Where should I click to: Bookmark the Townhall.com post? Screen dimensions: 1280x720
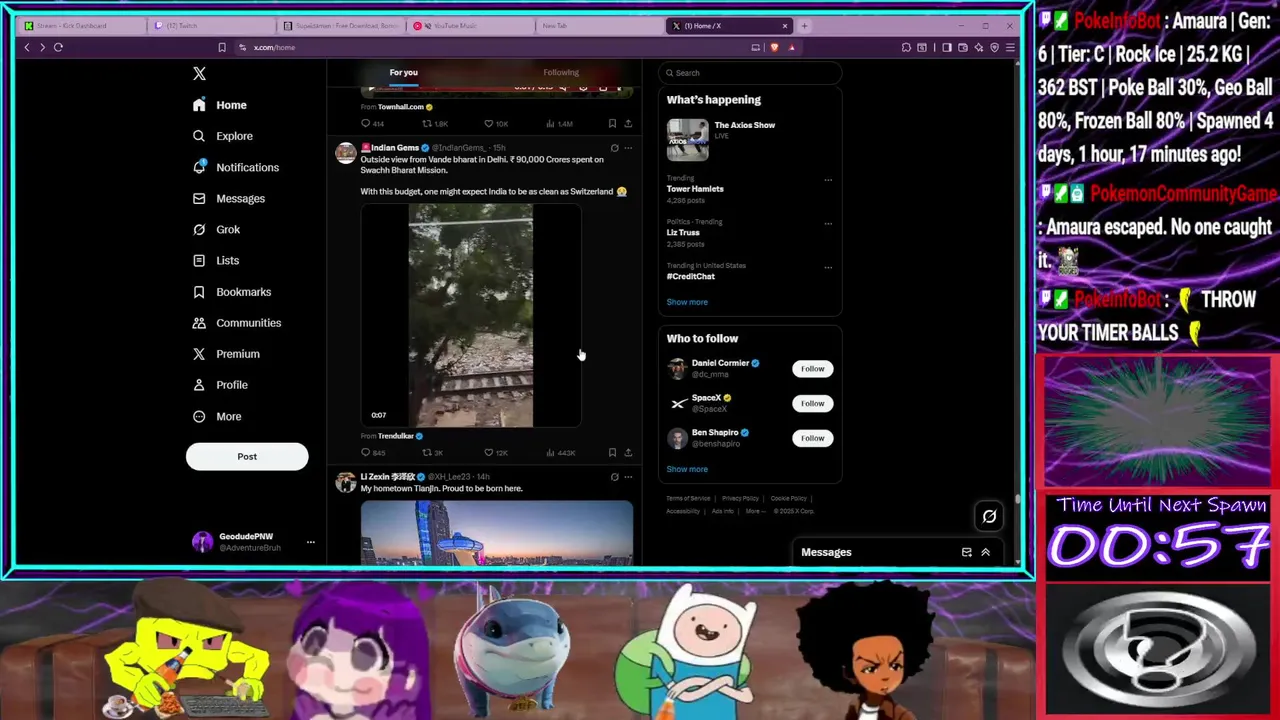click(x=612, y=123)
